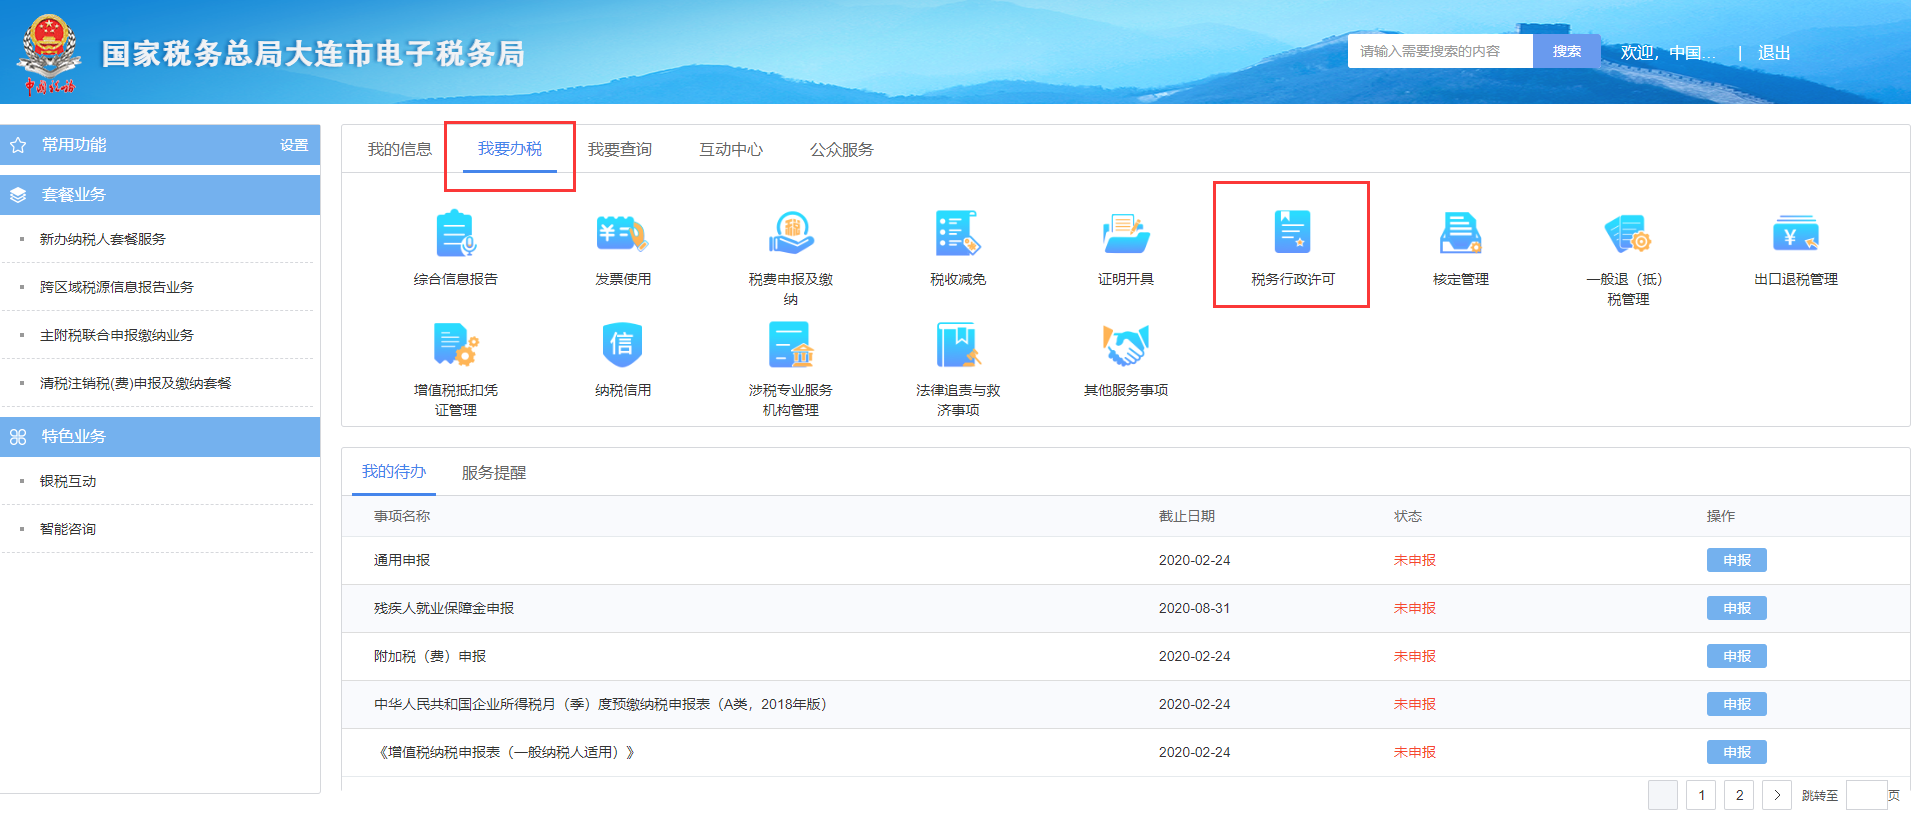Click 申报 for 残疾人就业保障金申报

(x=1737, y=608)
